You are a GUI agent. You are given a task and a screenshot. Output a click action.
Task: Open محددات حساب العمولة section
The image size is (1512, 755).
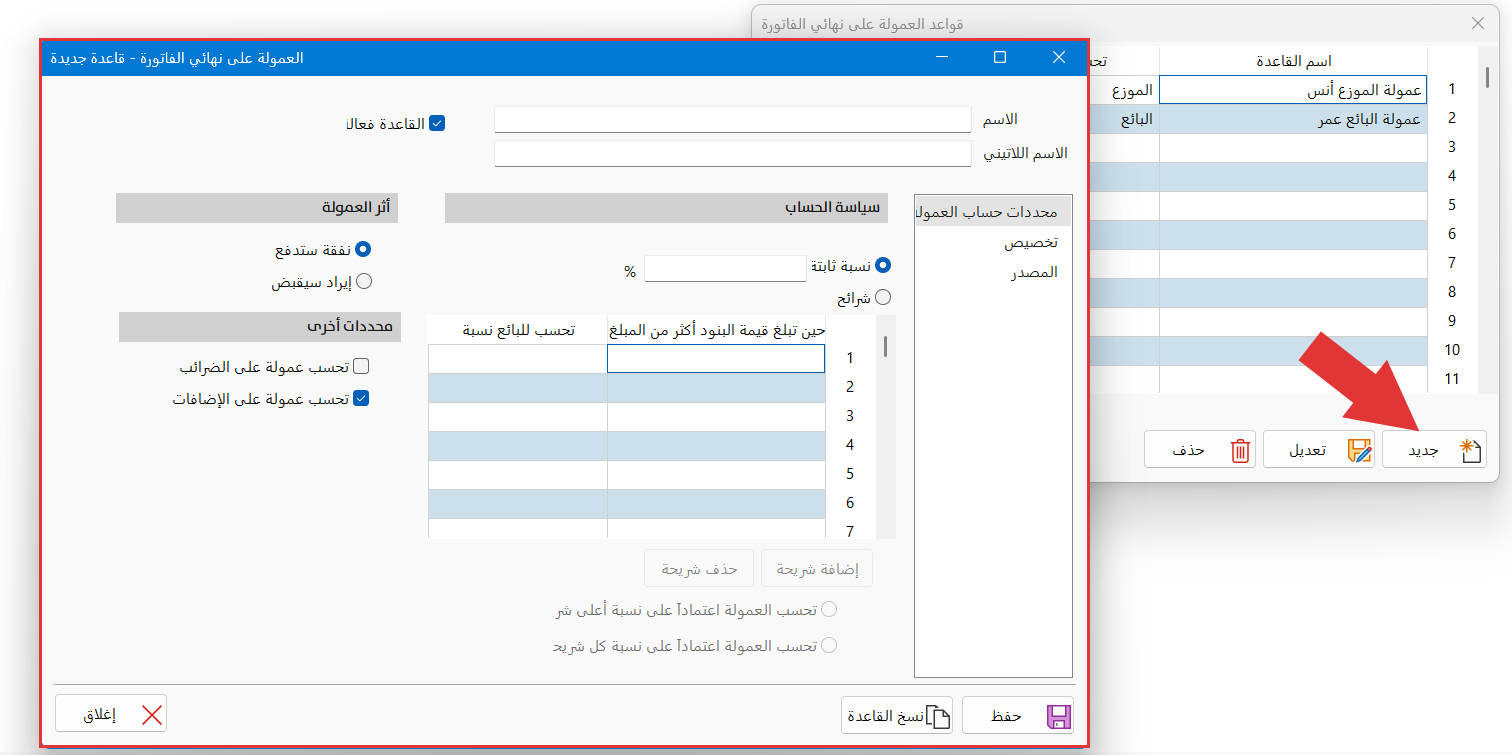click(992, 212)
